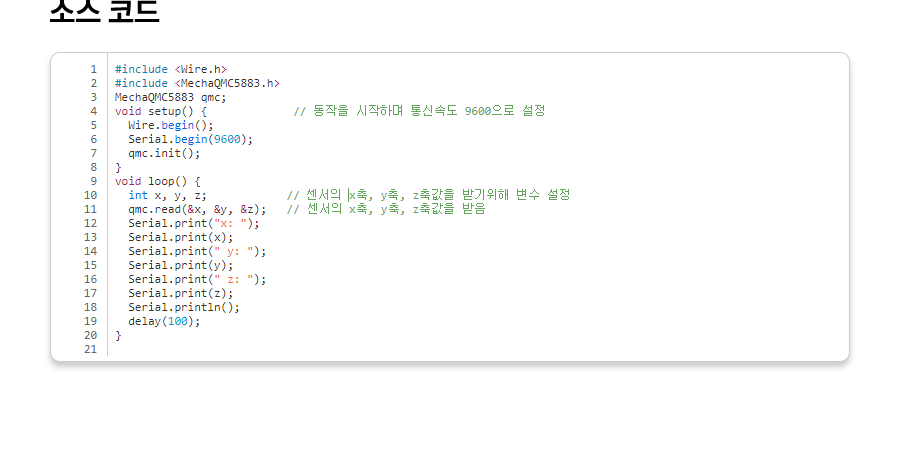The width and height of the screenshot is (900, 463).
Task: Click the 'Serial.println();' line
Action: tap(184, 307)
